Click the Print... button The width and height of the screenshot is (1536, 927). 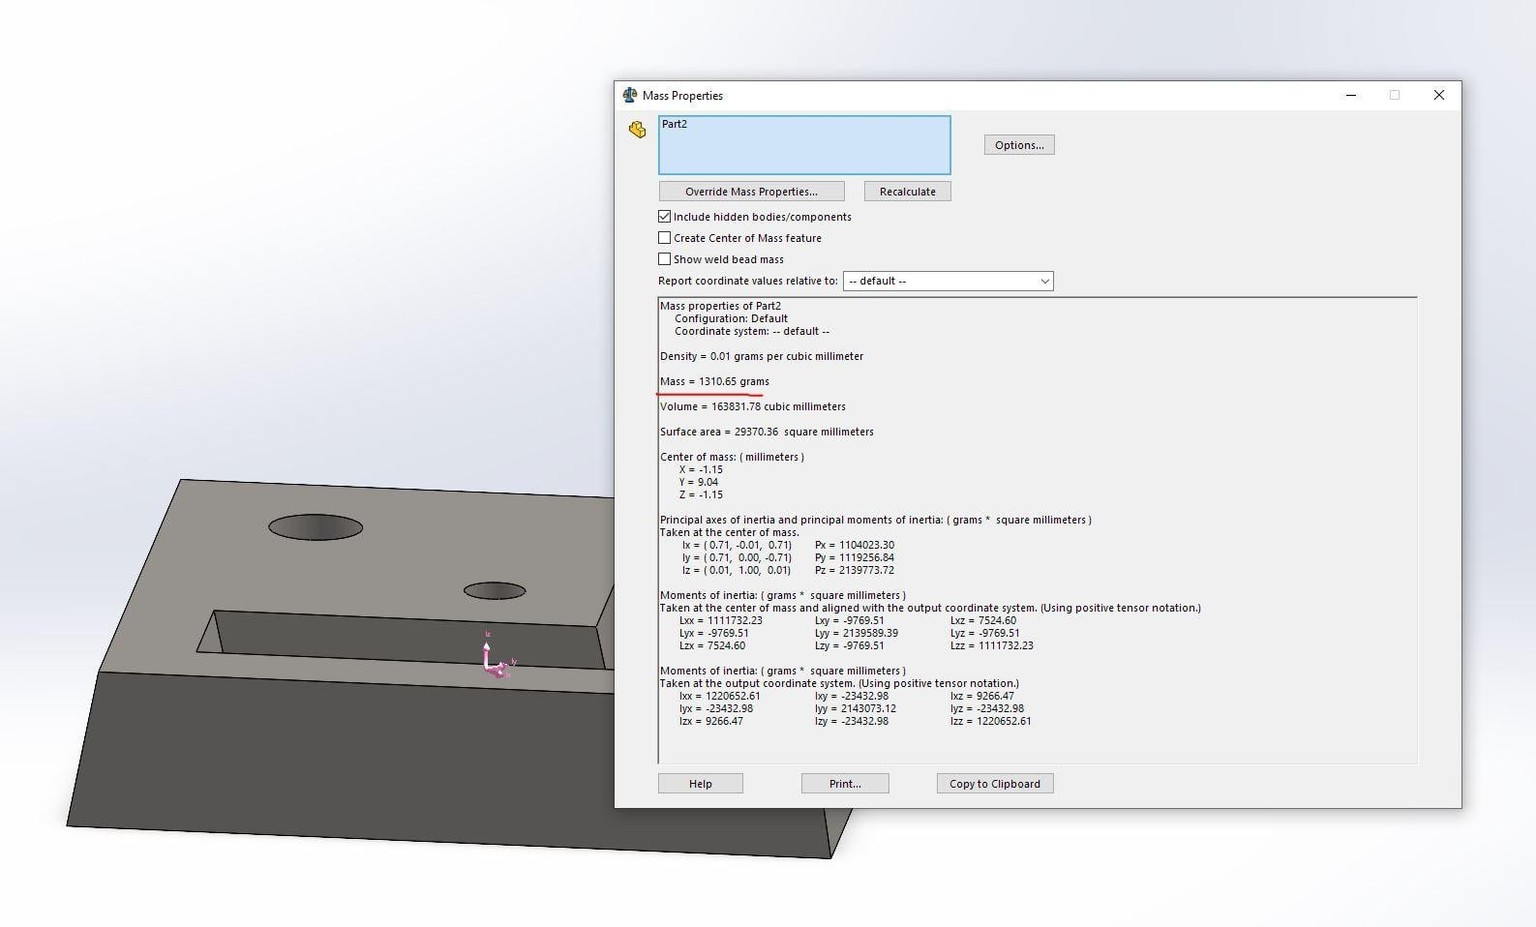tap(845, 783)
